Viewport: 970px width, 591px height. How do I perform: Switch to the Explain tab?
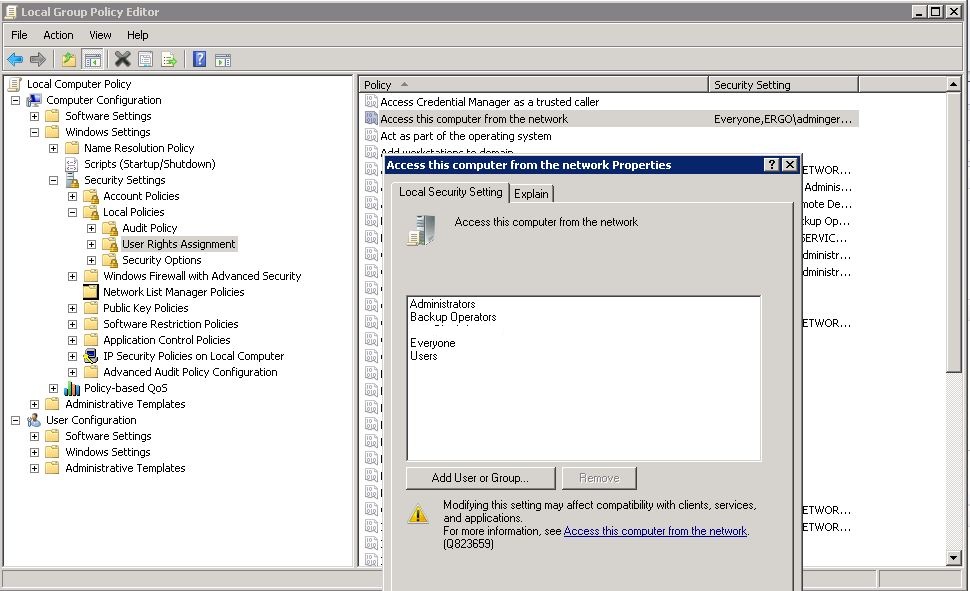click(531, 193)
